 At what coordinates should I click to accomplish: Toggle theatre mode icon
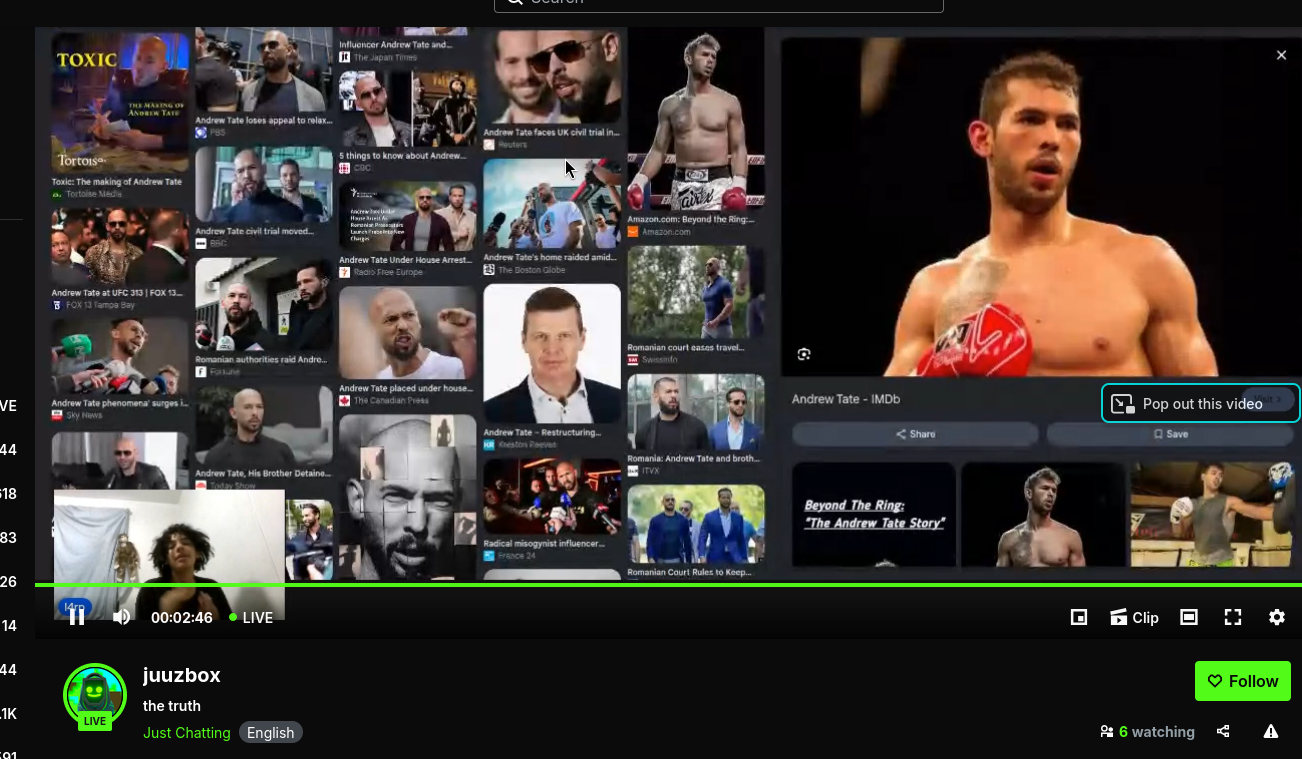(x=1189, y=617)
